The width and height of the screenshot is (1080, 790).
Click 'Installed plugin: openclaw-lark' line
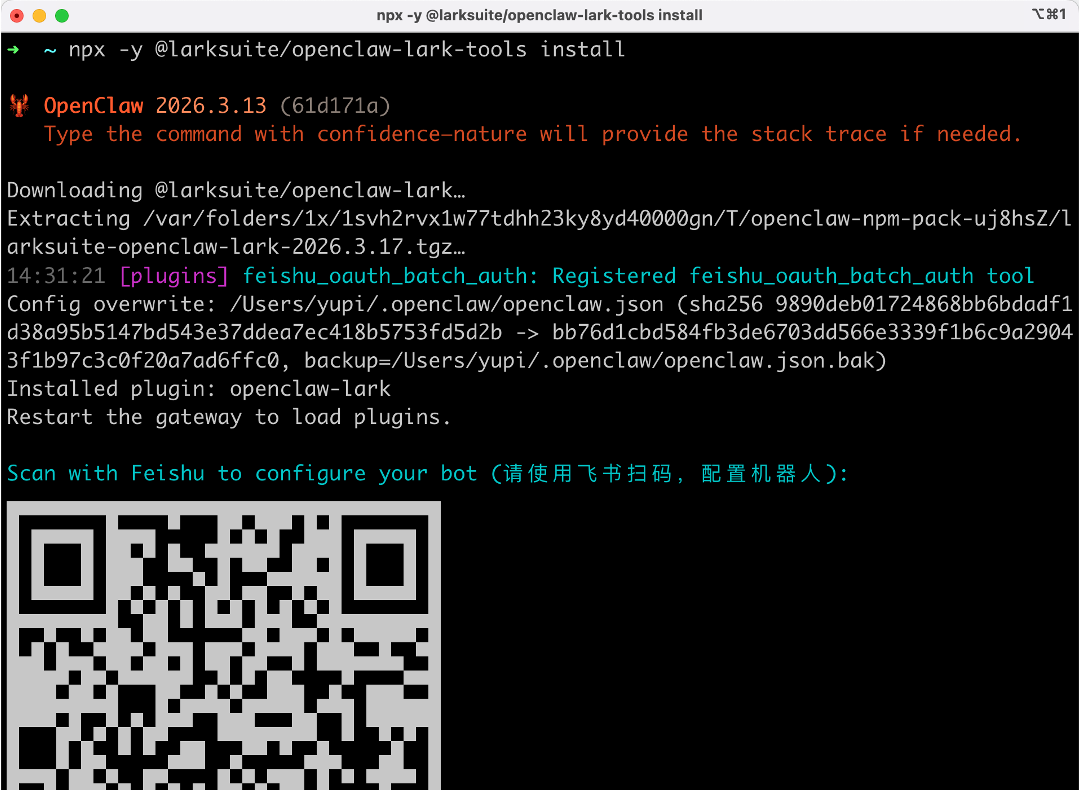199,388
